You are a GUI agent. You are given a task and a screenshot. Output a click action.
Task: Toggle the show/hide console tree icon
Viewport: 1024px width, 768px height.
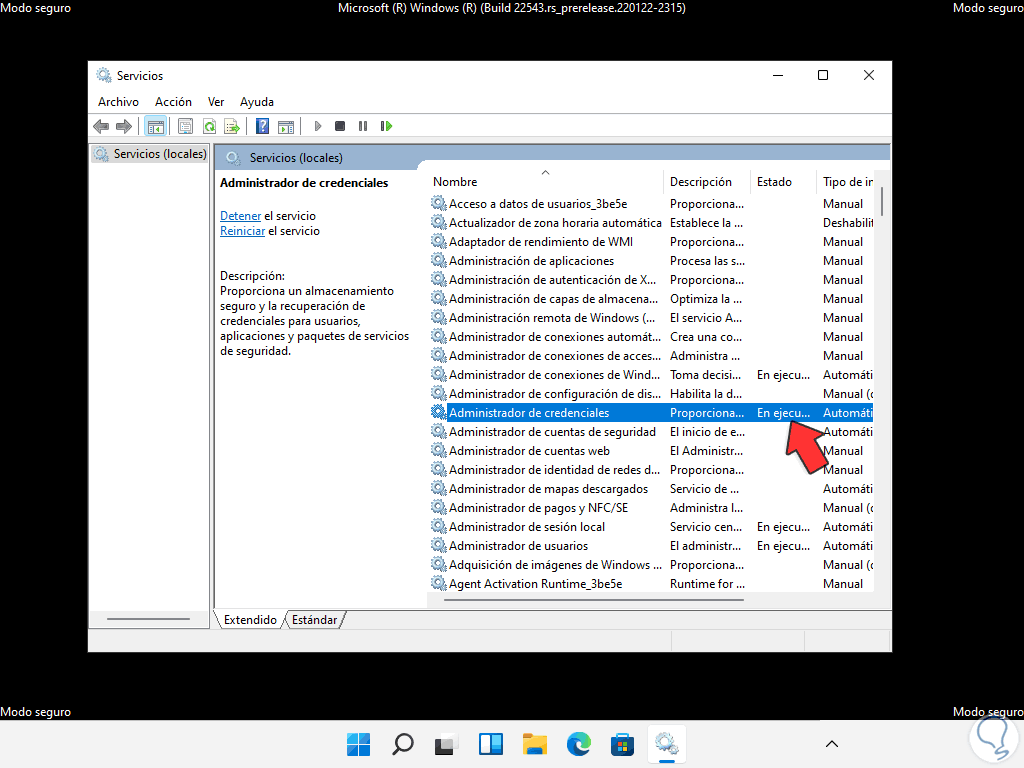tap(155, 126)
